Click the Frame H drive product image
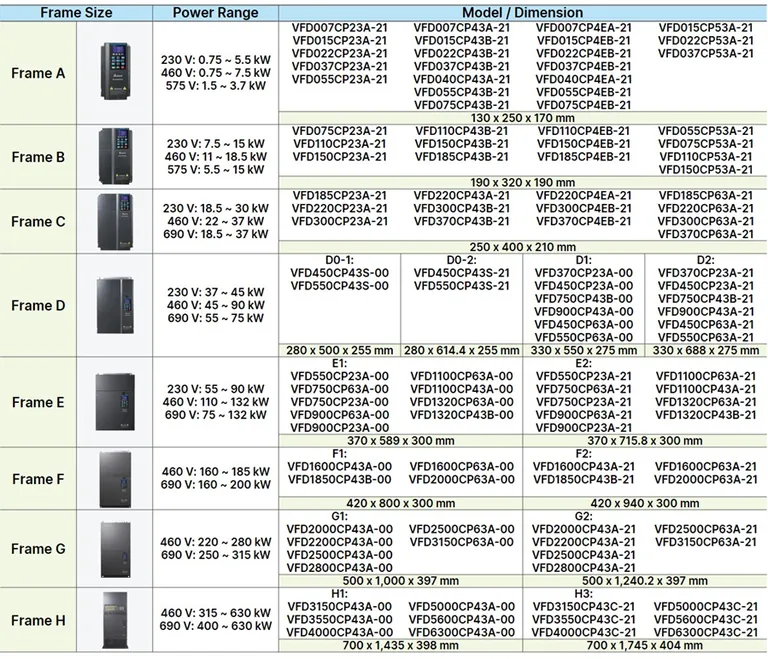 click(x=115, y=620)
